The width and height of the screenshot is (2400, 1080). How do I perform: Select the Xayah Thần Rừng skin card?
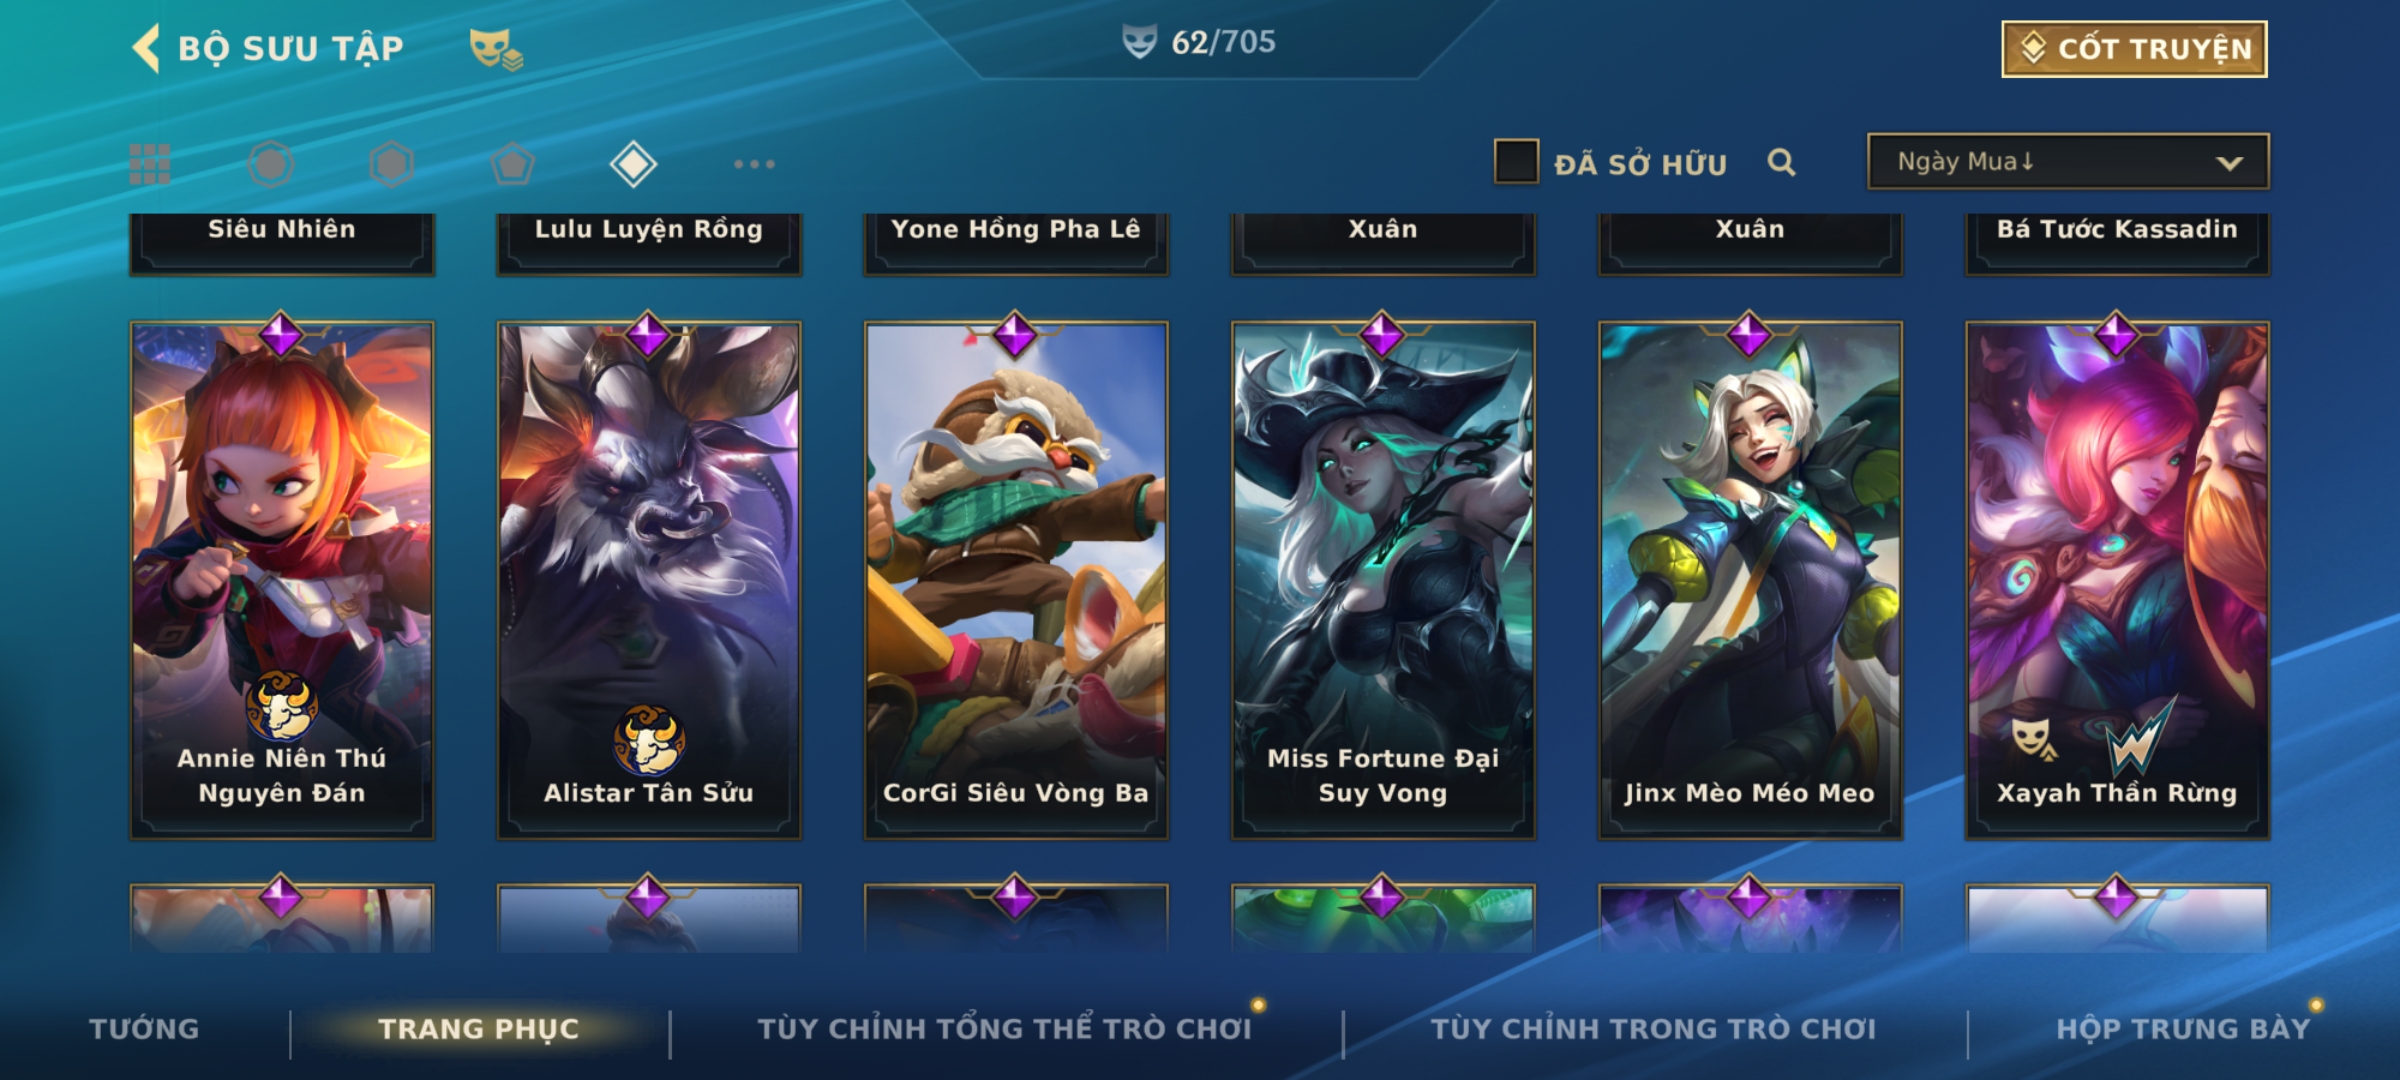(x=2117, y=580)
